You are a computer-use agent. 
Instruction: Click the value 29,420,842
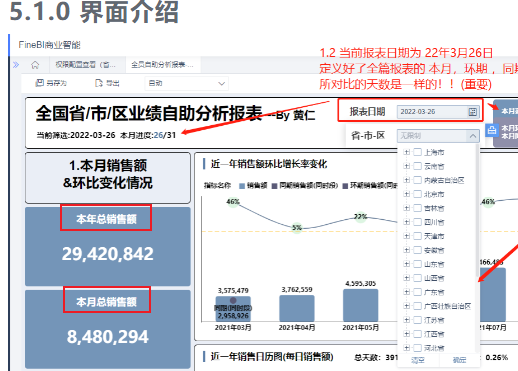tap(108, 254)
